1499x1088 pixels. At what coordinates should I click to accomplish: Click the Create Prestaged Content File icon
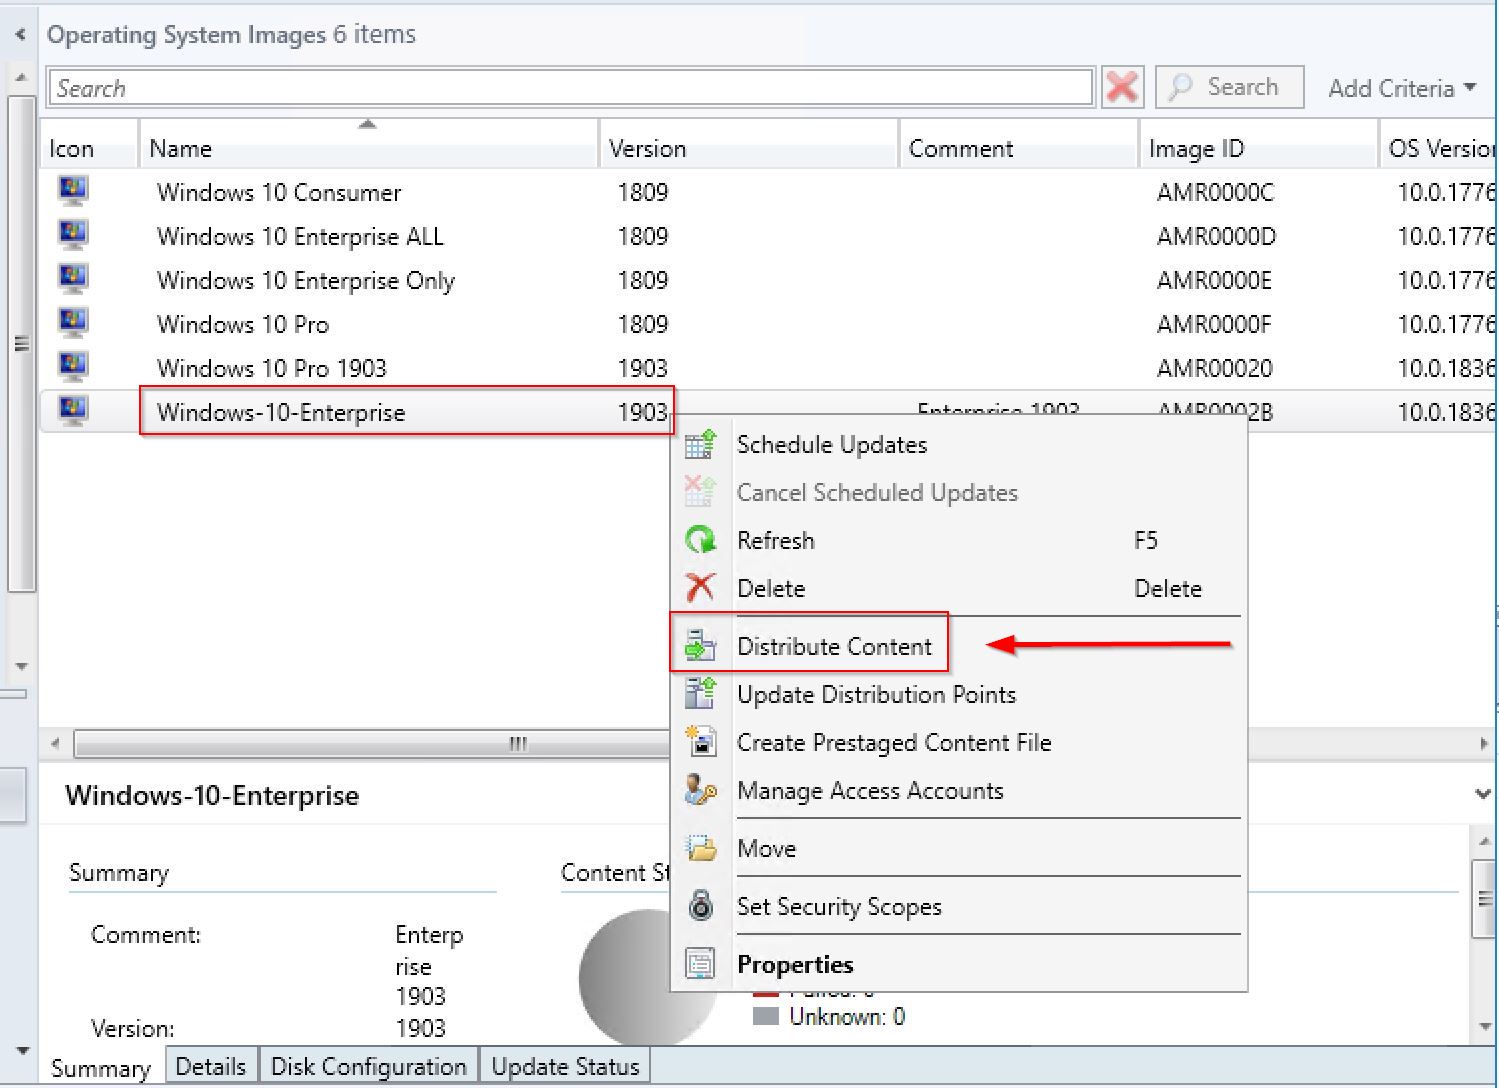[700, 742]
